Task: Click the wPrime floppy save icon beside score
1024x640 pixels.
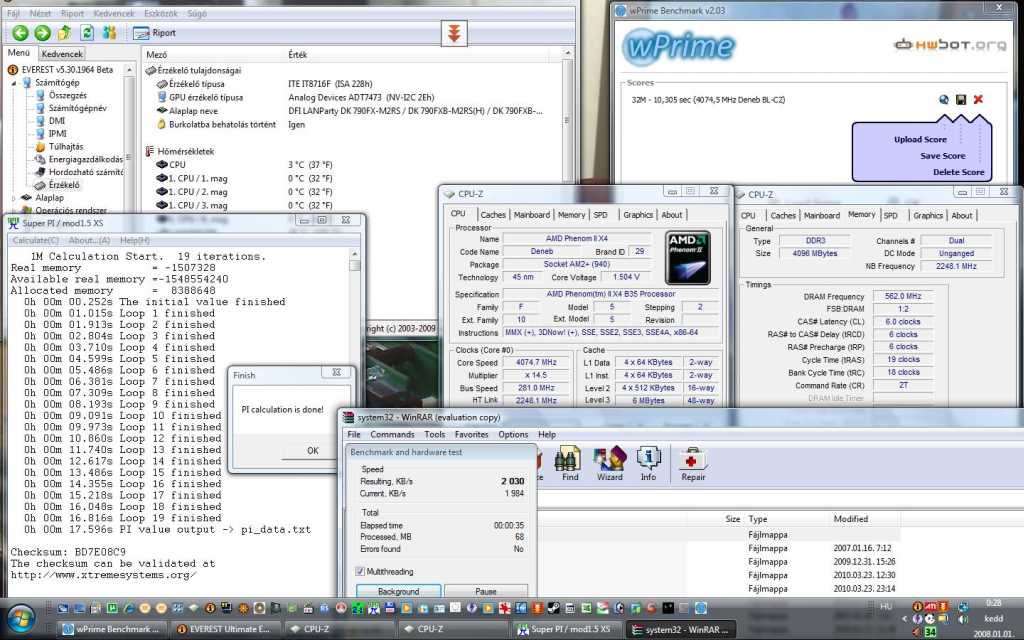Action: coord(961,99)
